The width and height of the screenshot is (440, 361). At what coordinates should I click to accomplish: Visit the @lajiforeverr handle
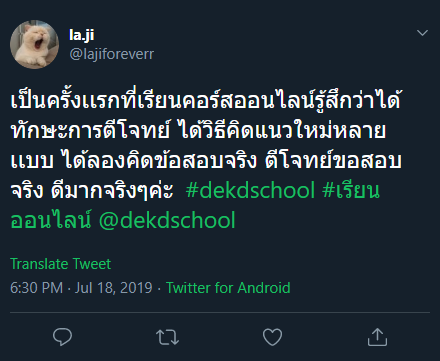tap(112, 54)
